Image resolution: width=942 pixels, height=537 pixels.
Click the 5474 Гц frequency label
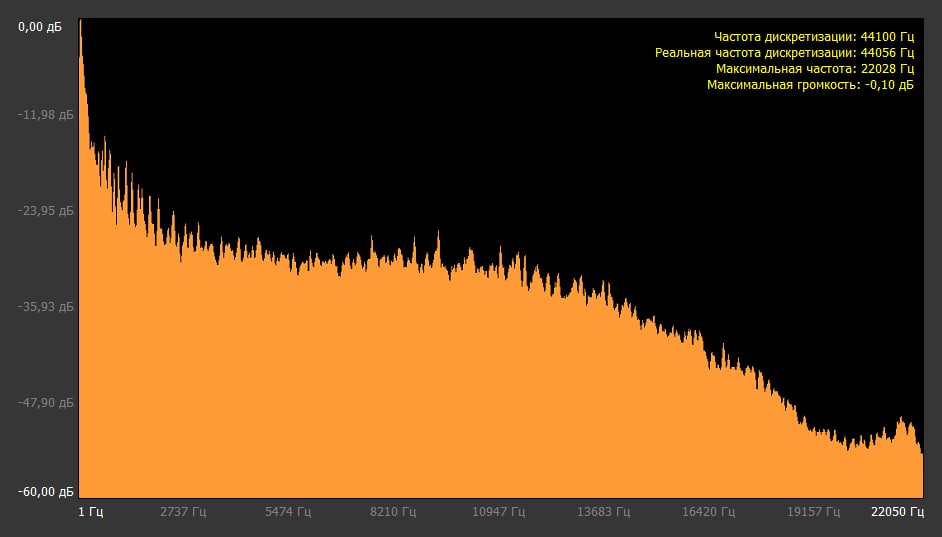click(x=288, y=512)
